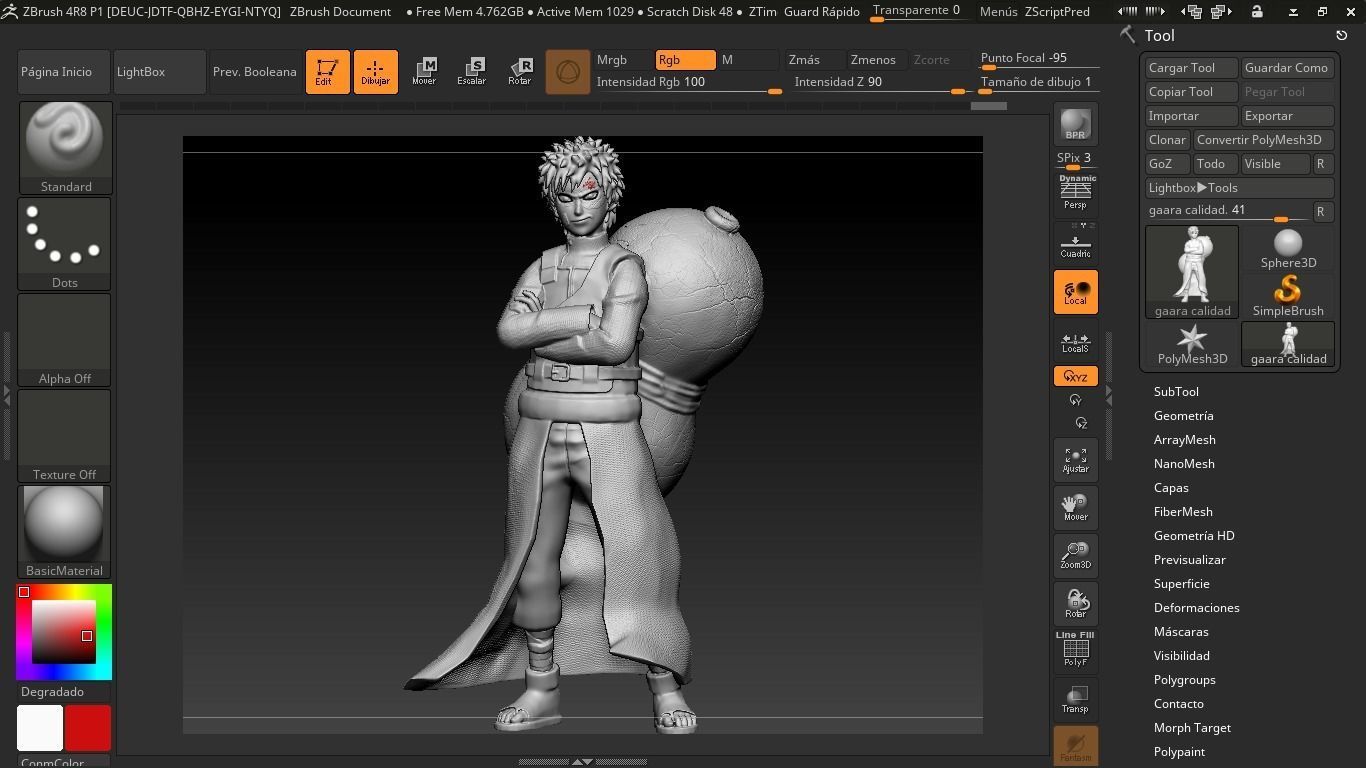Click the Exportar button
The height and width of the screenshot is (768, 1366).
click(x=1288, y=116)
